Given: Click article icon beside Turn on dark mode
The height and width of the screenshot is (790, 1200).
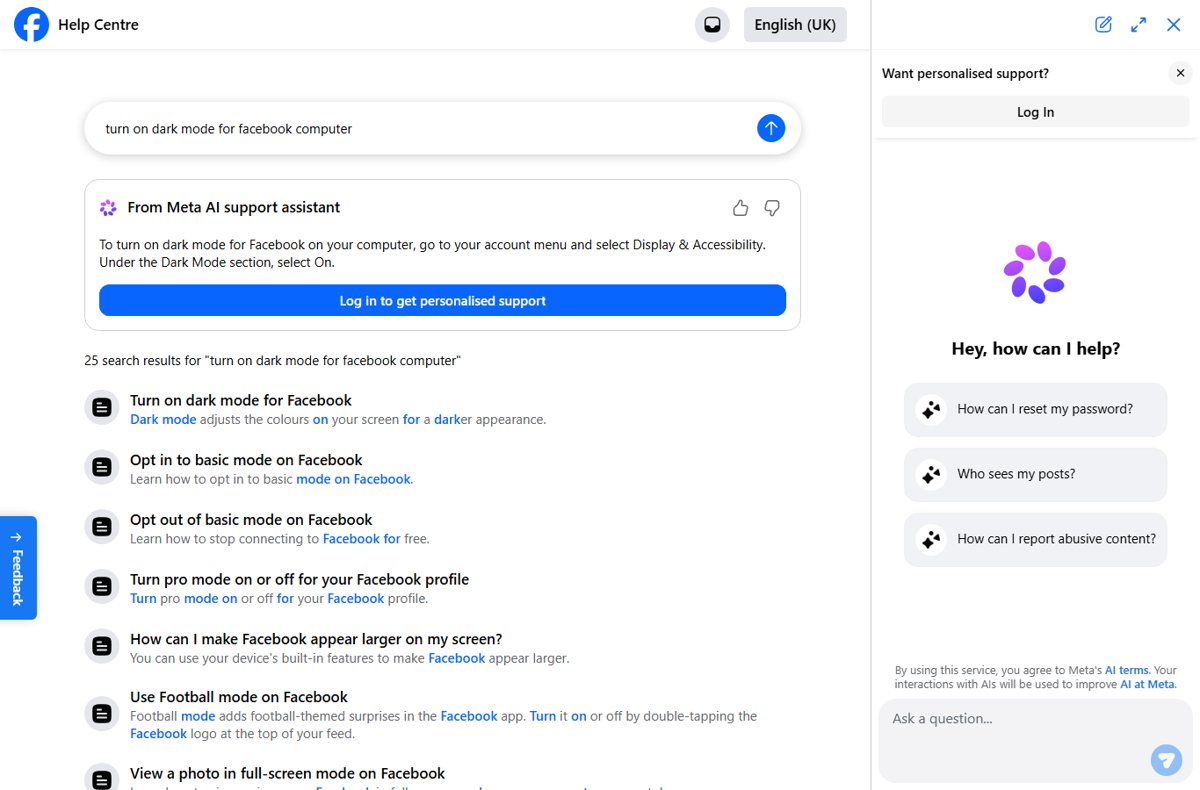Looking at the screenshot, I should click(102, 408).
